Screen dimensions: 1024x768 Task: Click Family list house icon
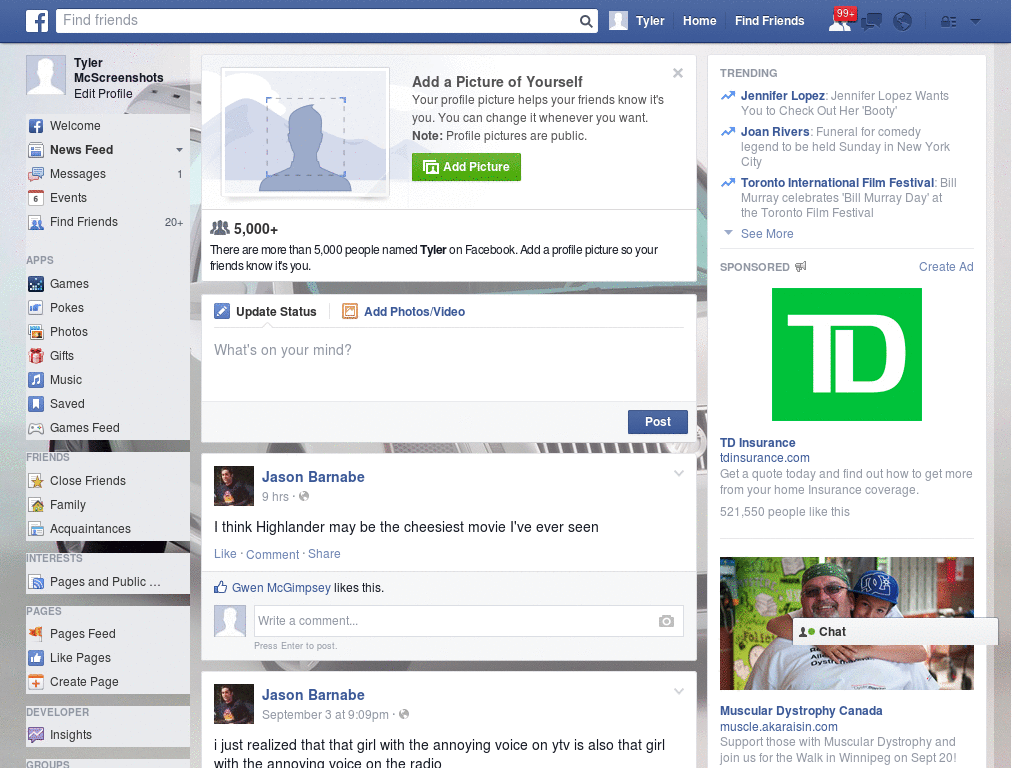36,505
